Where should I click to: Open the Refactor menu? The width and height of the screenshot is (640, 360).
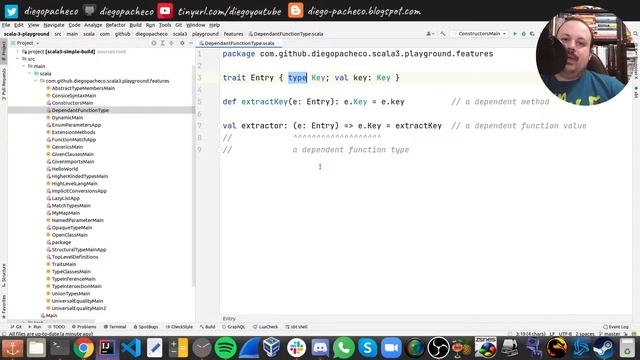tap(116, 25)
